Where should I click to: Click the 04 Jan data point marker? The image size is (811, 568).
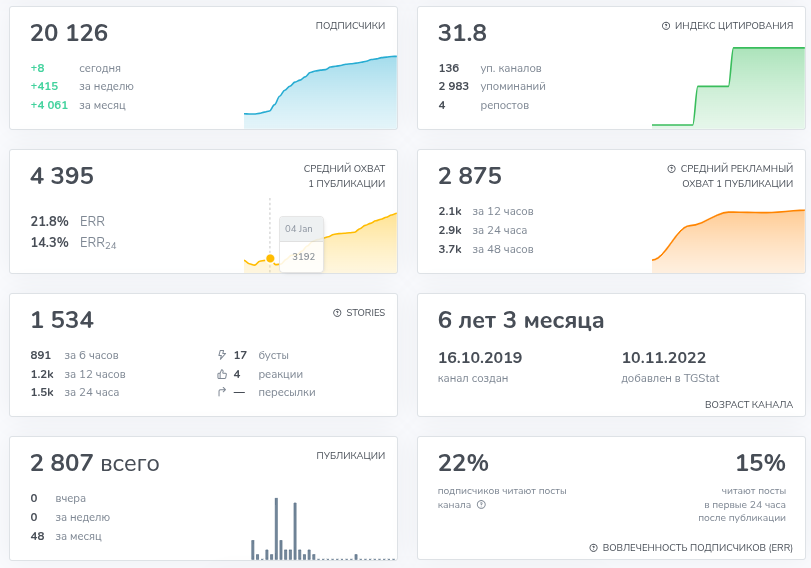click(x=270, y=258)
